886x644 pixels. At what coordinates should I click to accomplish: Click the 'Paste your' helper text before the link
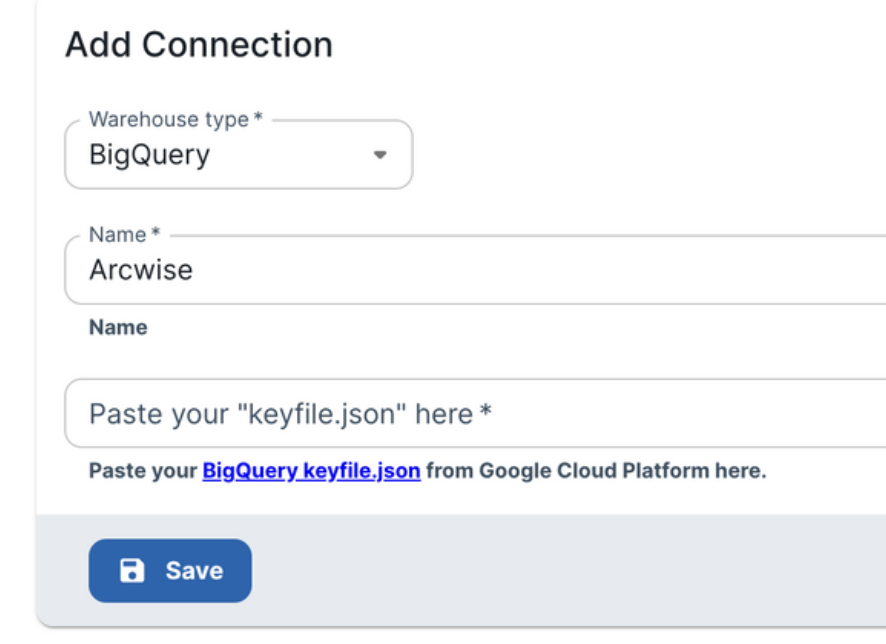(143, 470)
